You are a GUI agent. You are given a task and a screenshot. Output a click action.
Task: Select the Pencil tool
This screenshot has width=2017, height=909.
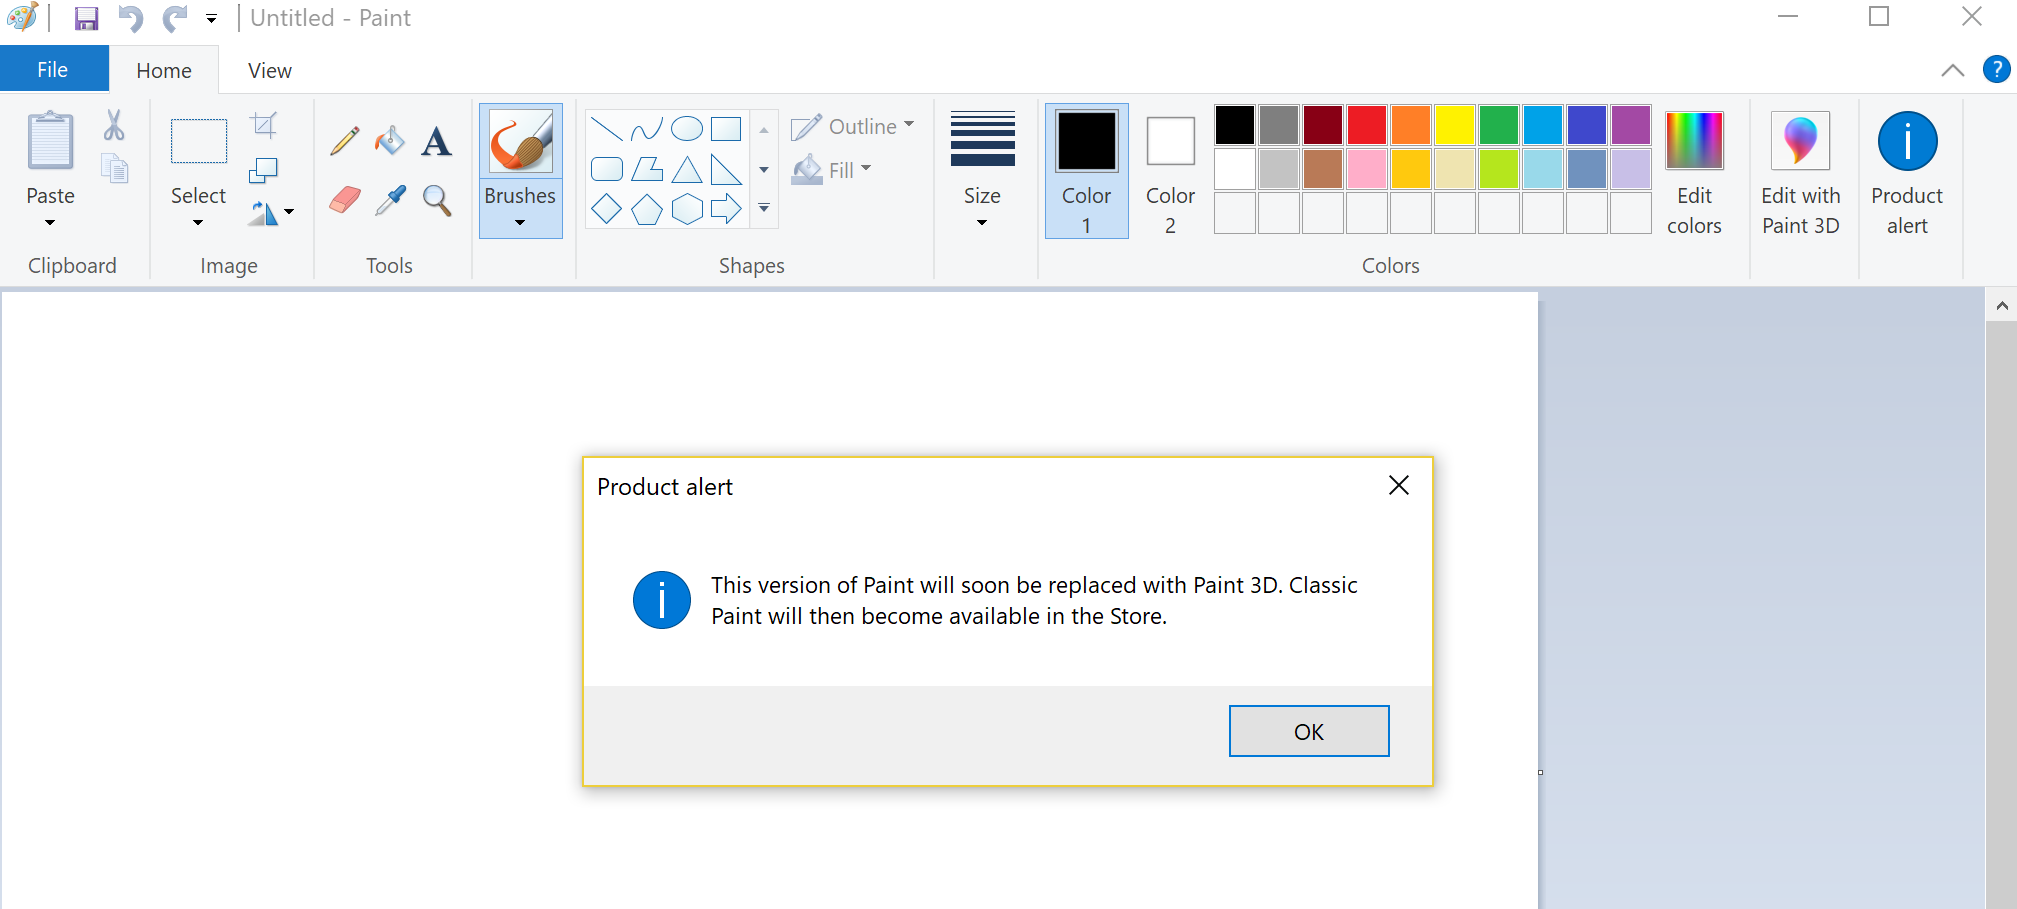click(344, 141)
